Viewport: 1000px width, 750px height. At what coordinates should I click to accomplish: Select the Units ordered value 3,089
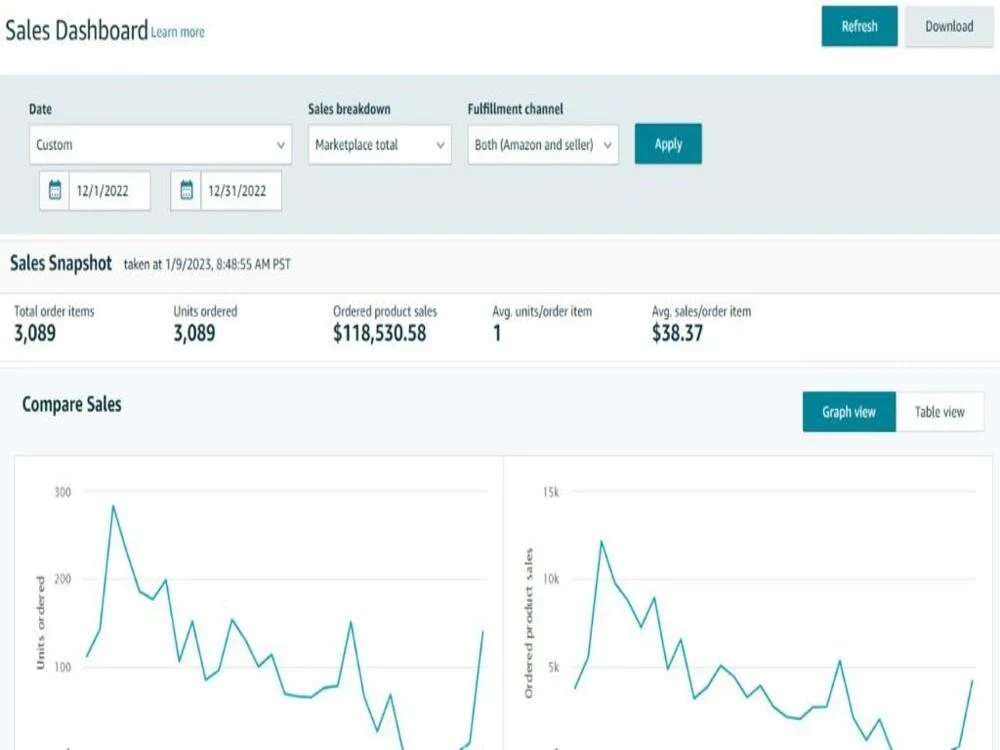point(195,333)
